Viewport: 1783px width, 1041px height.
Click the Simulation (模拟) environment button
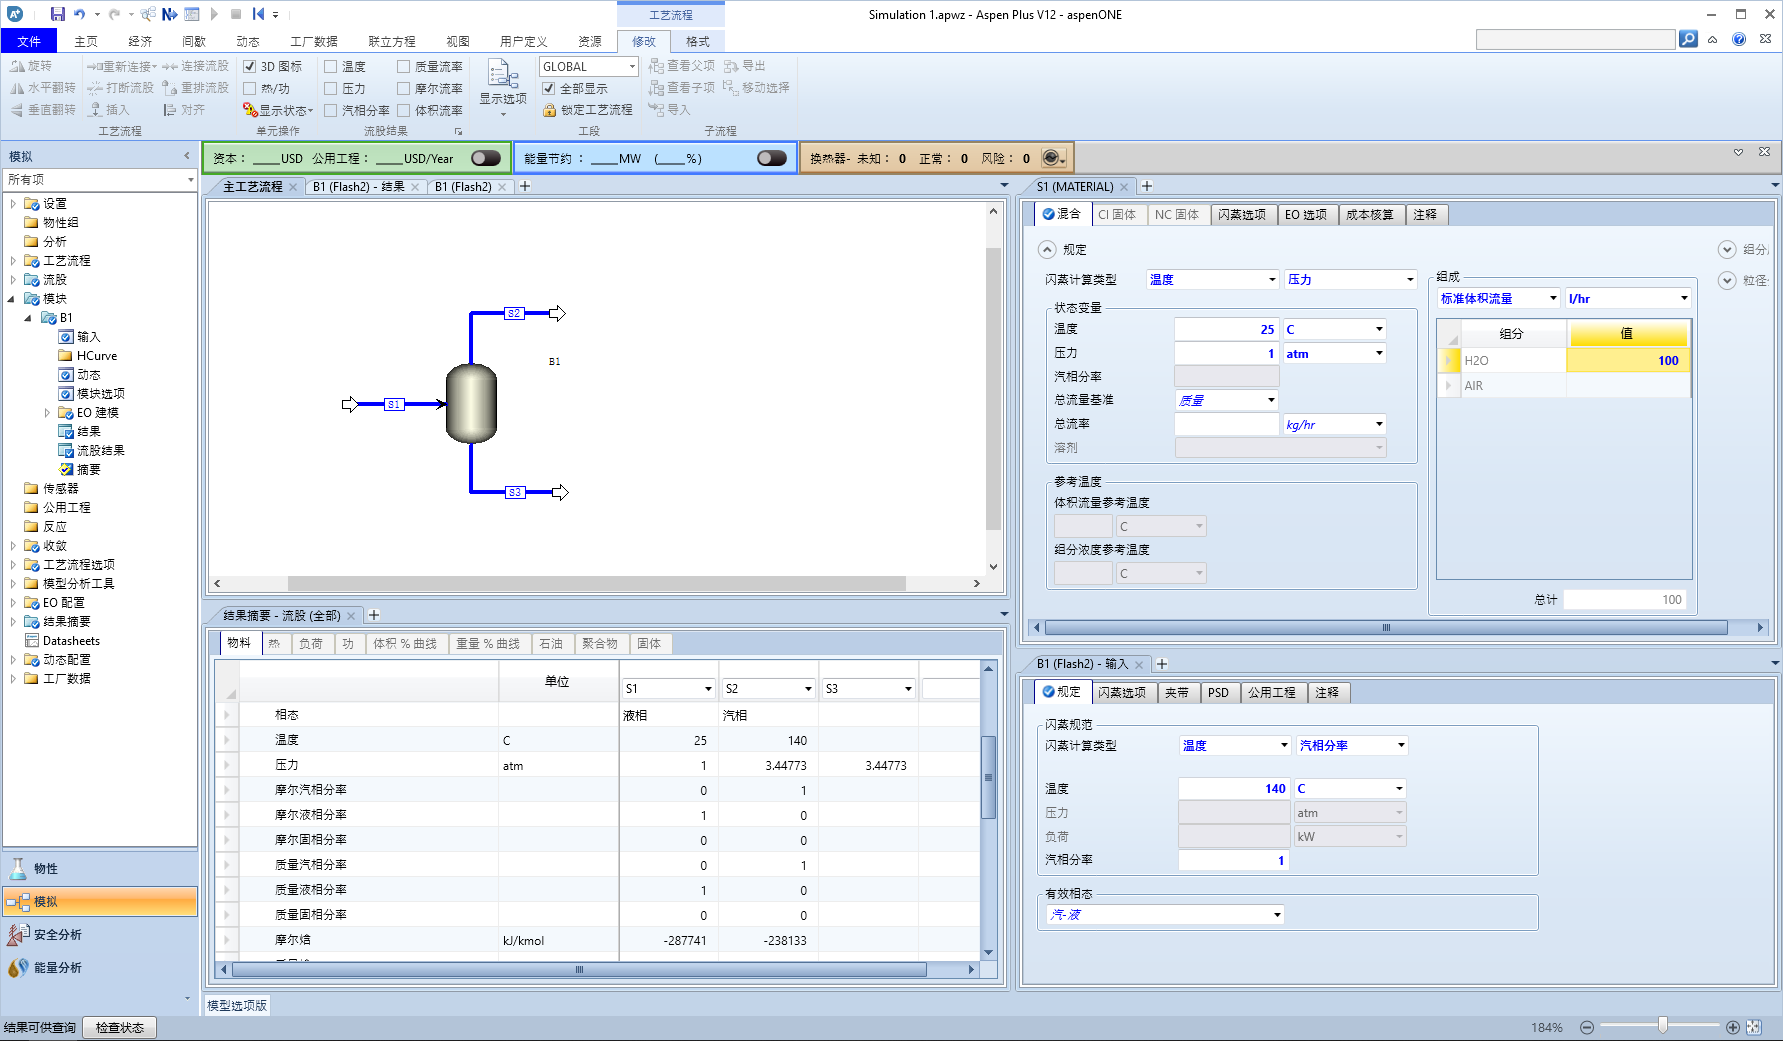(100, 901)
